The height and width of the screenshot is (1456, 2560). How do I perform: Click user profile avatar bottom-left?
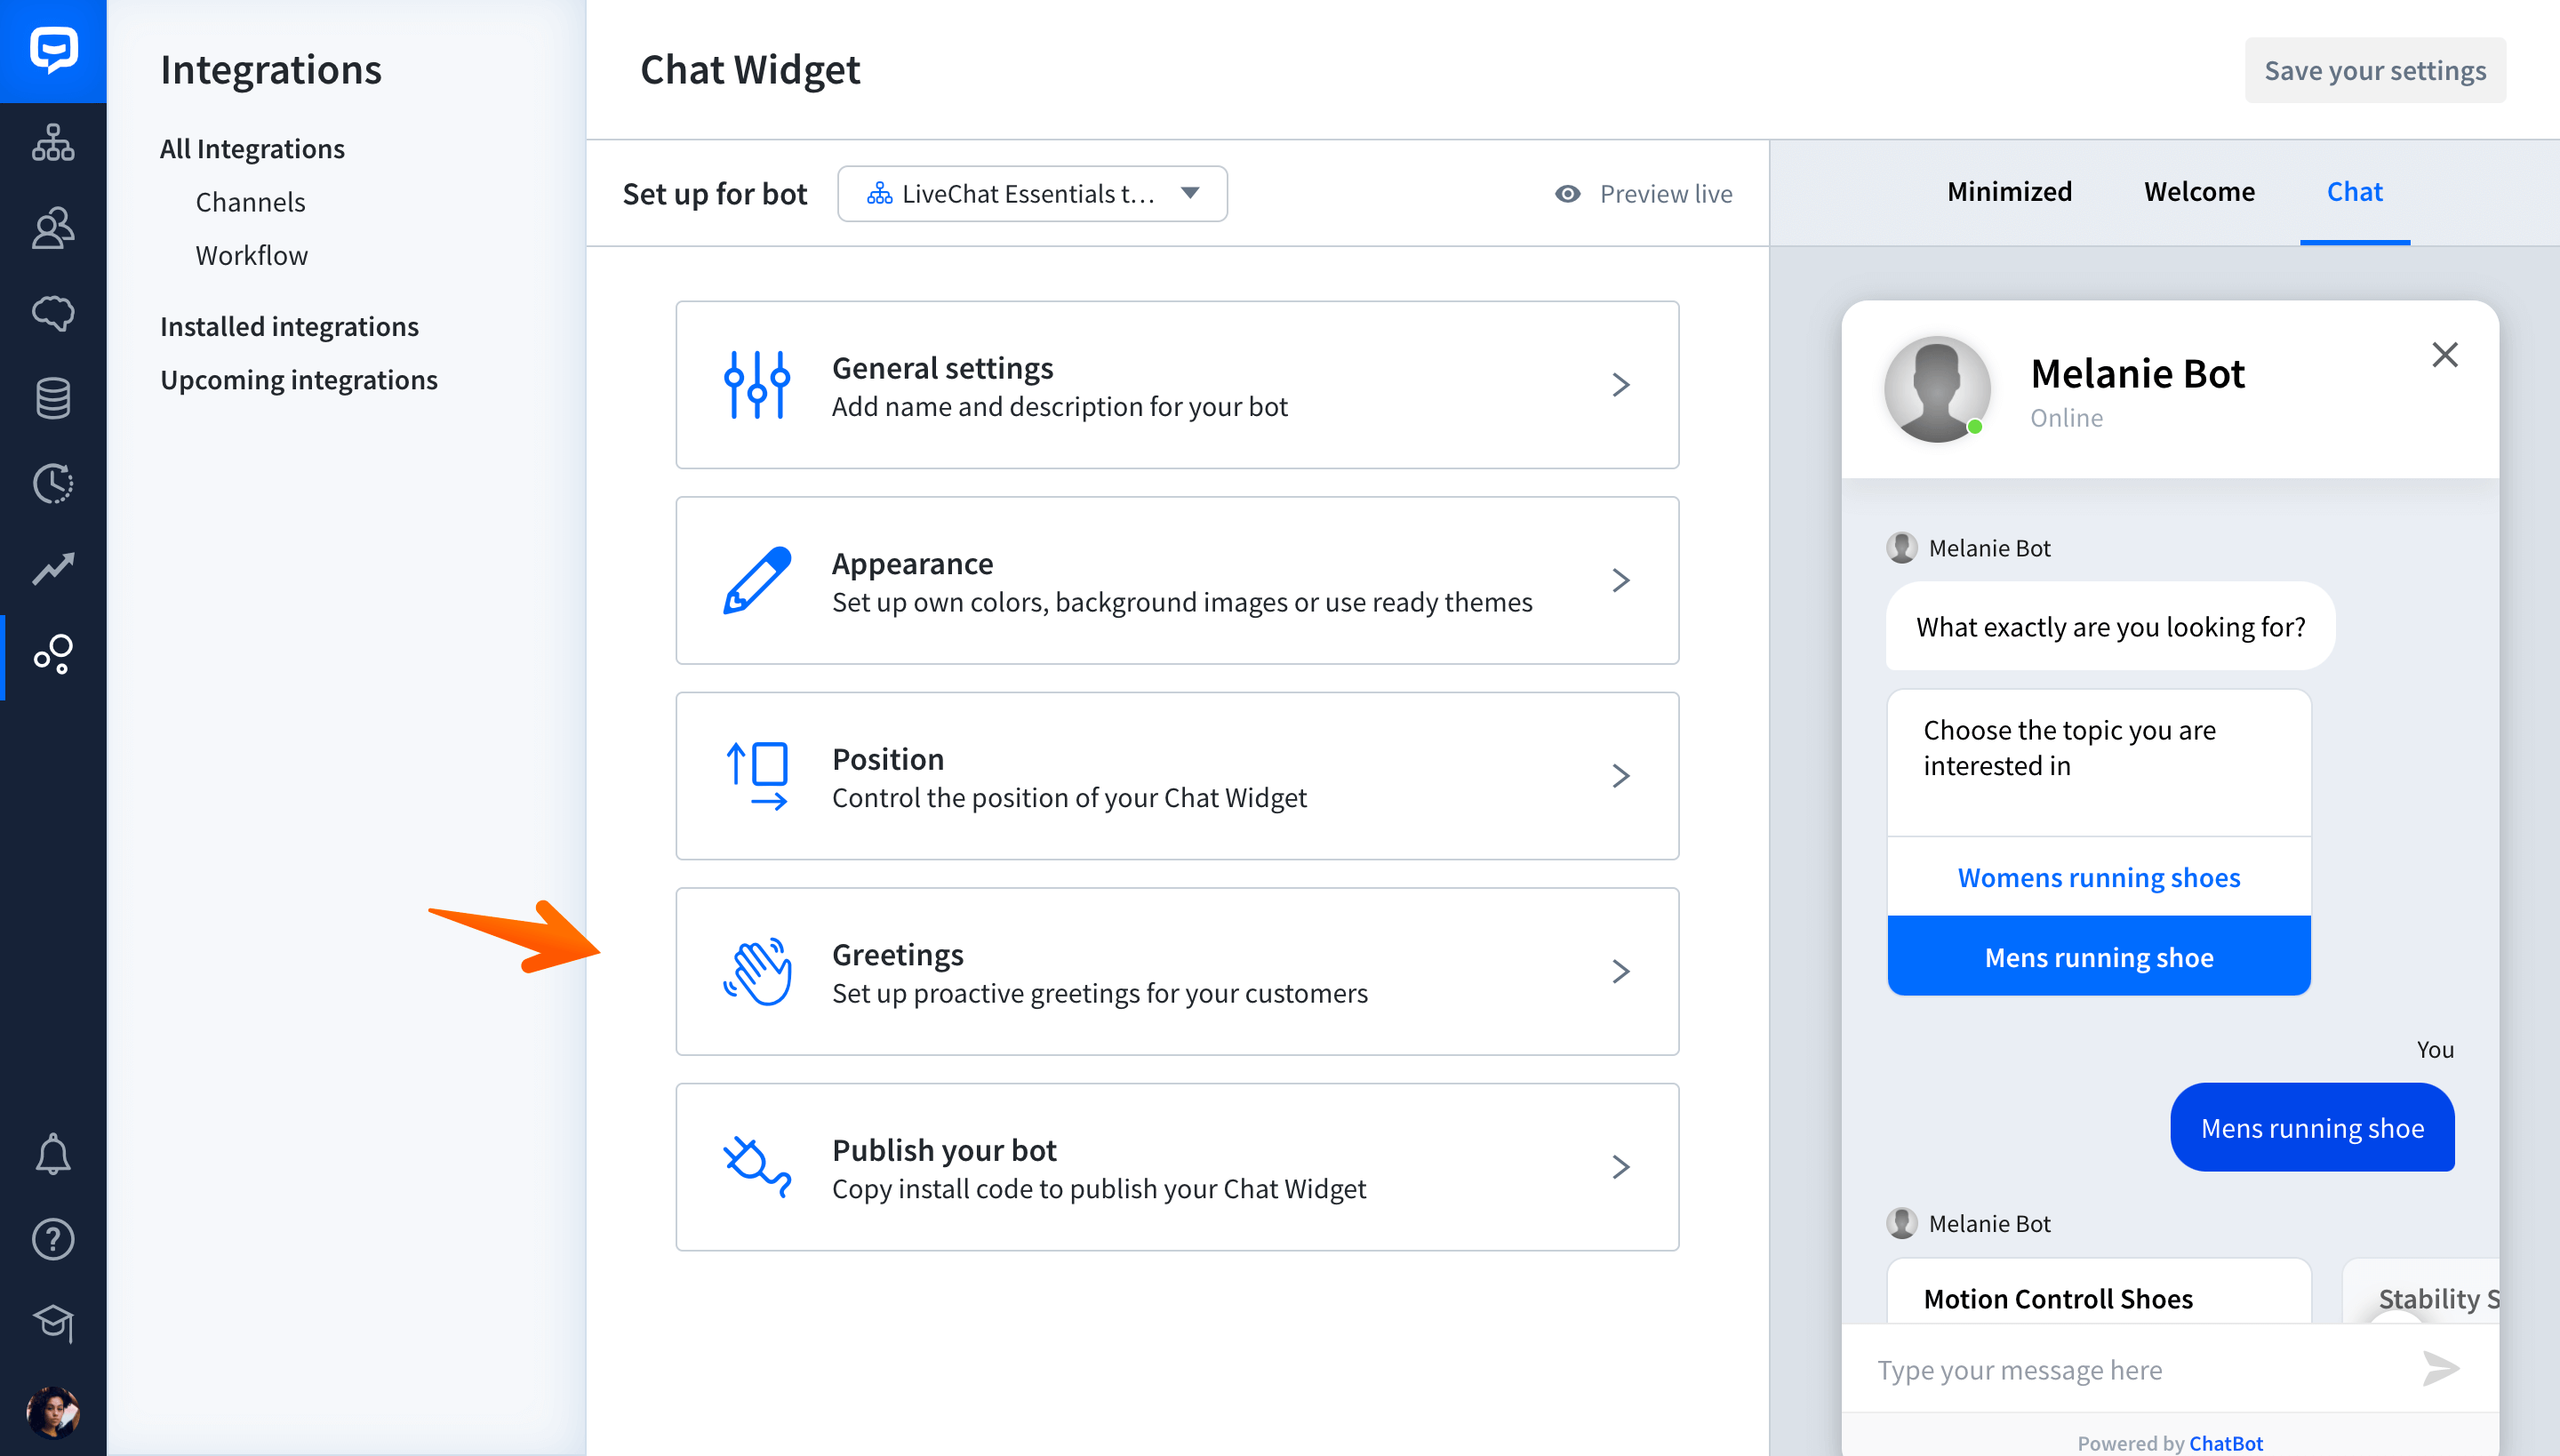click(51, 1409)
